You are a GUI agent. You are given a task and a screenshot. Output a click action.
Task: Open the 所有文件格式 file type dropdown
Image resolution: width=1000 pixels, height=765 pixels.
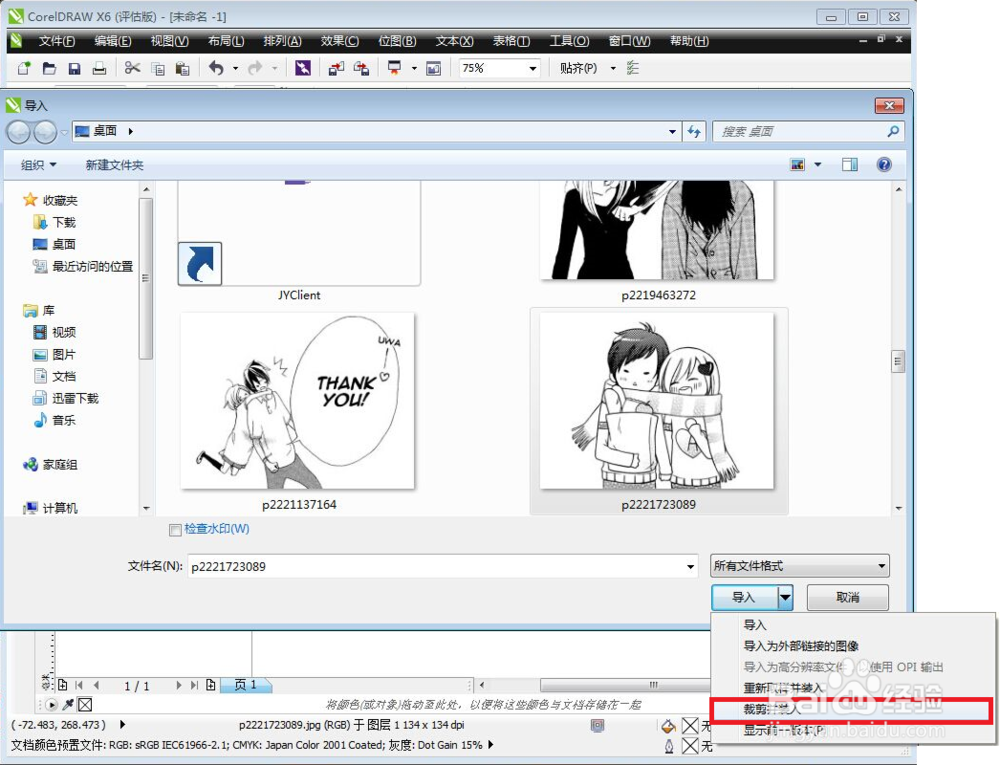coord(881,565)
